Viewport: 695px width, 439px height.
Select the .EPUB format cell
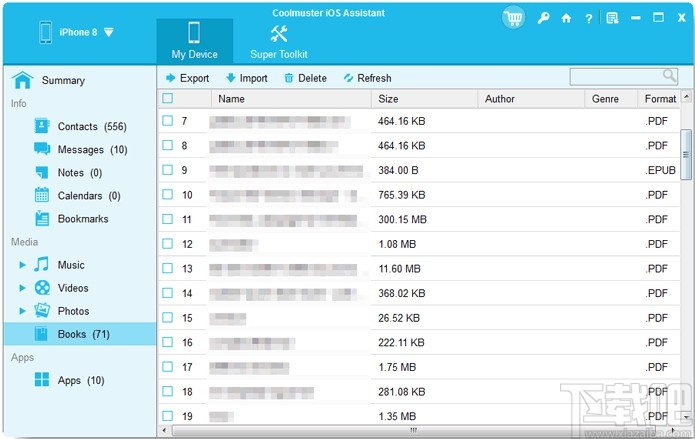[660, 170]
